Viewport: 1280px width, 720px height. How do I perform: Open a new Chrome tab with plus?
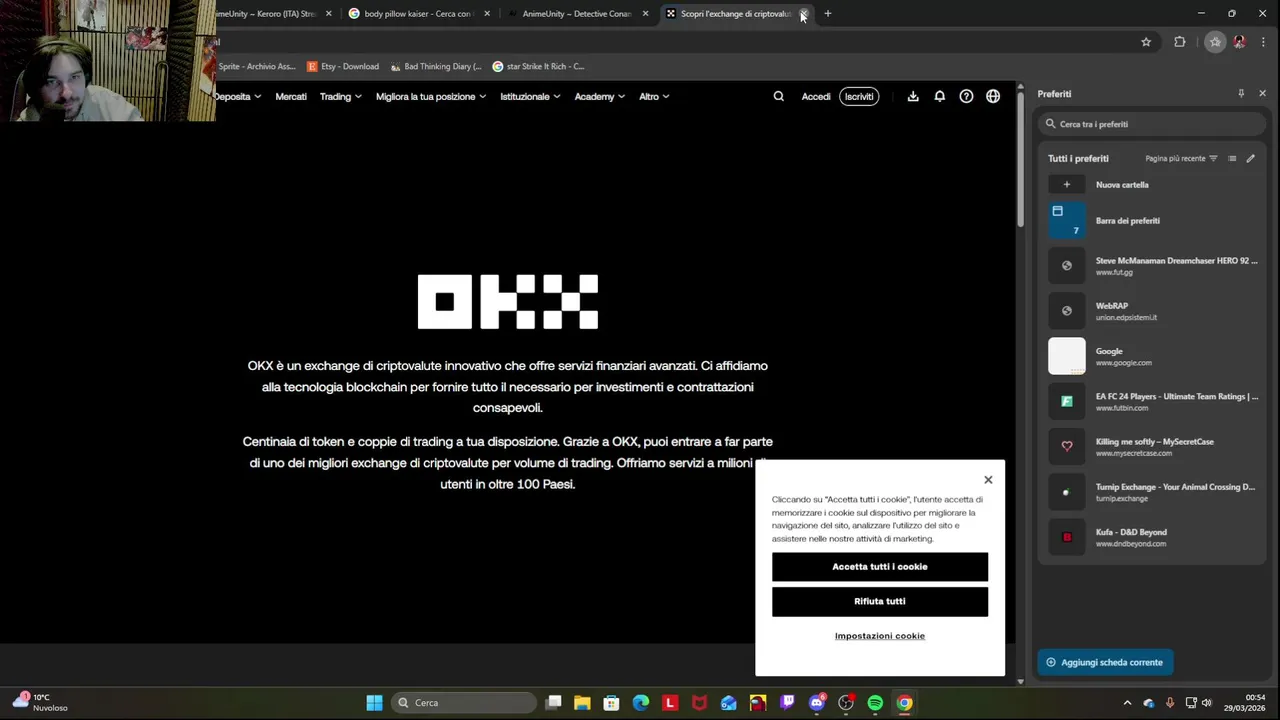[x=827, y=14]
